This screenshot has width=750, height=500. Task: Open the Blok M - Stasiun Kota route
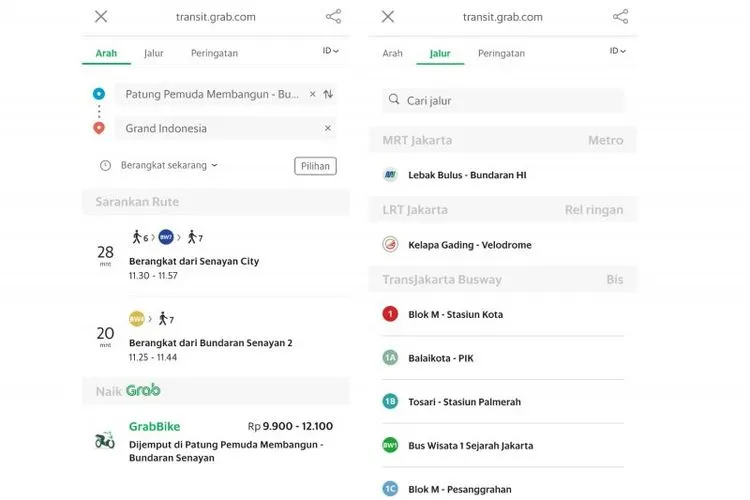(x=503, y=314)
